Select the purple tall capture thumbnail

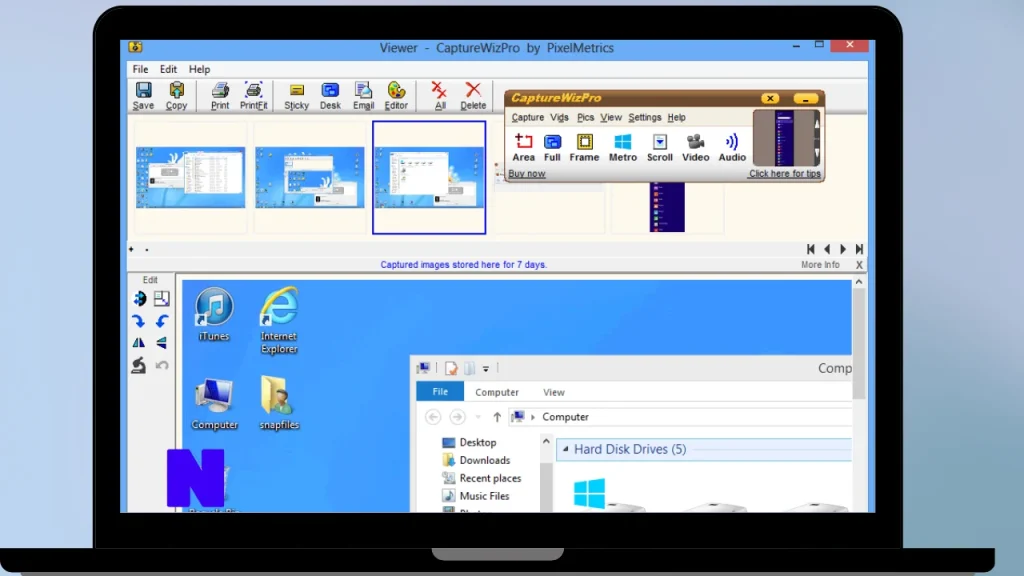click(667, 206)
